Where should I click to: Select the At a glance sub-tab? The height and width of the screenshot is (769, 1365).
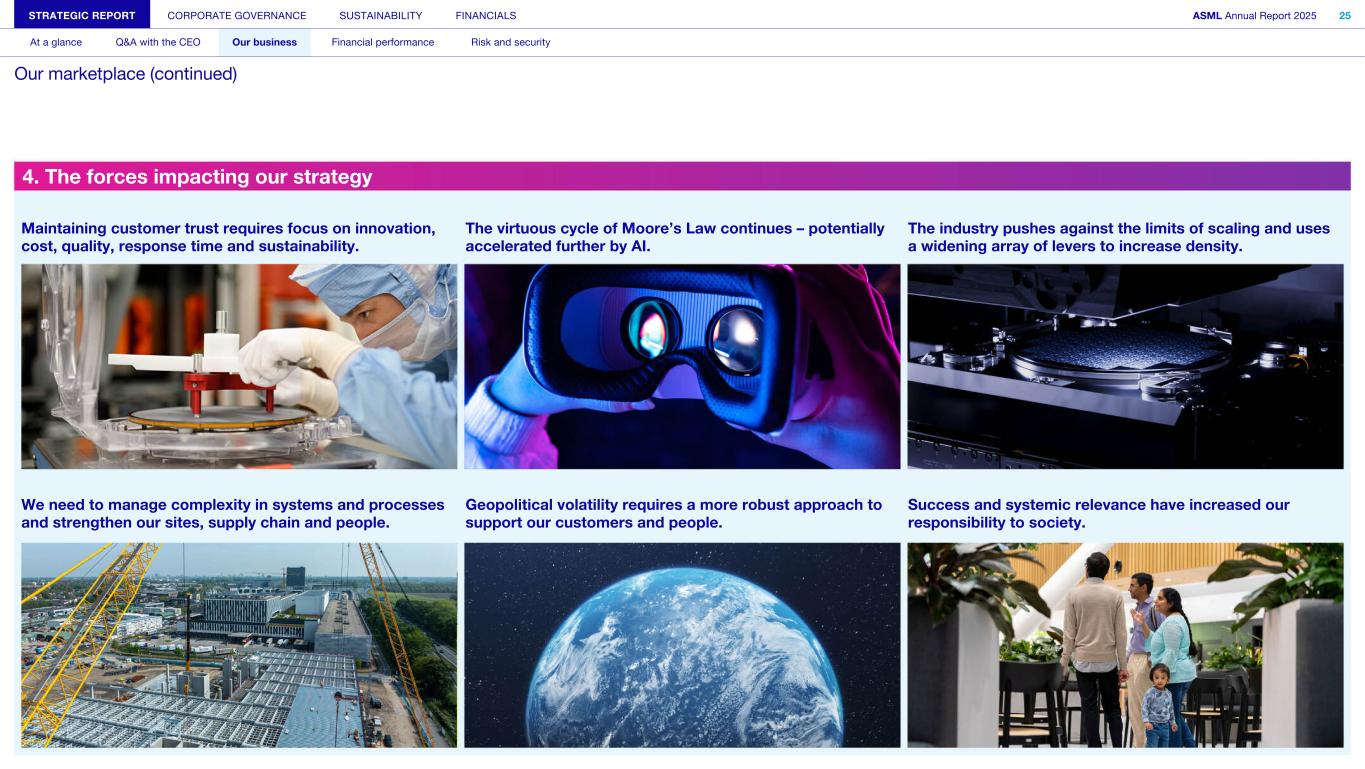56,42
